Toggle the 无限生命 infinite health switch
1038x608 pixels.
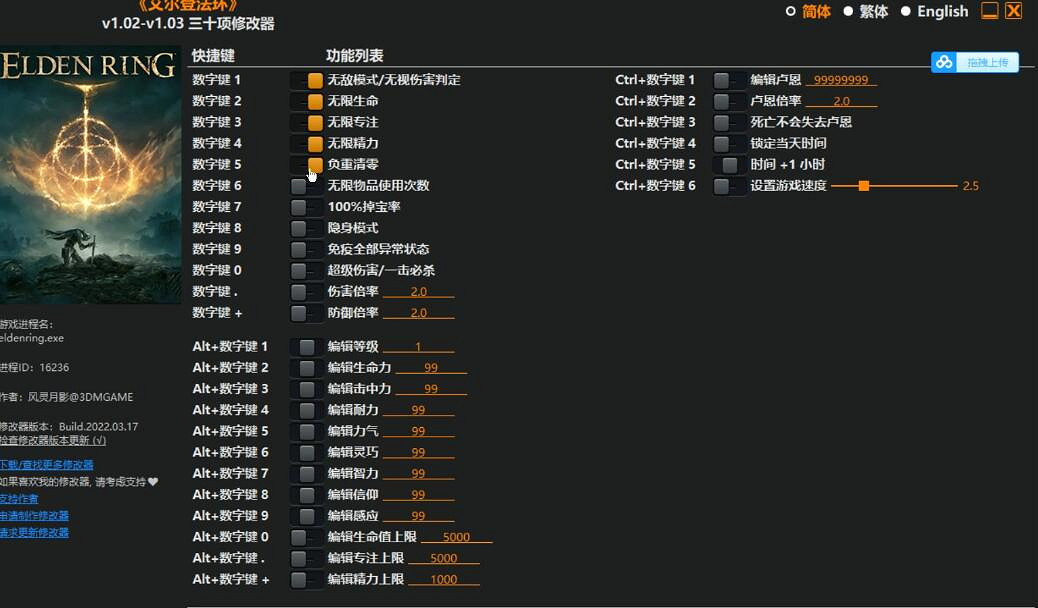point(308,100)
